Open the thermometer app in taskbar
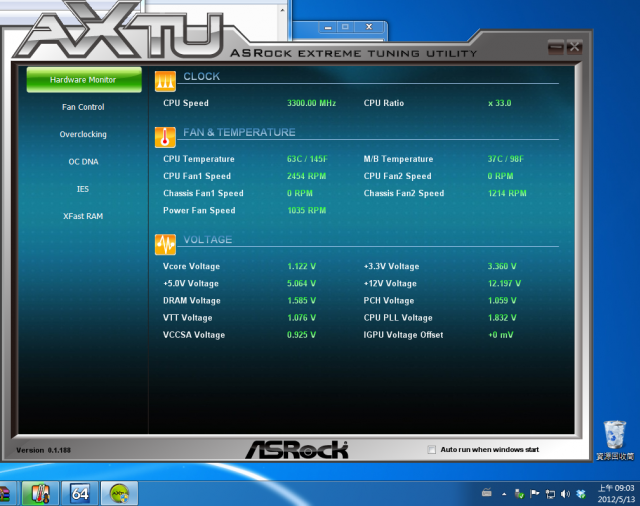The height and width of the screenshot is (506, 640). click(x=40, y=493)
